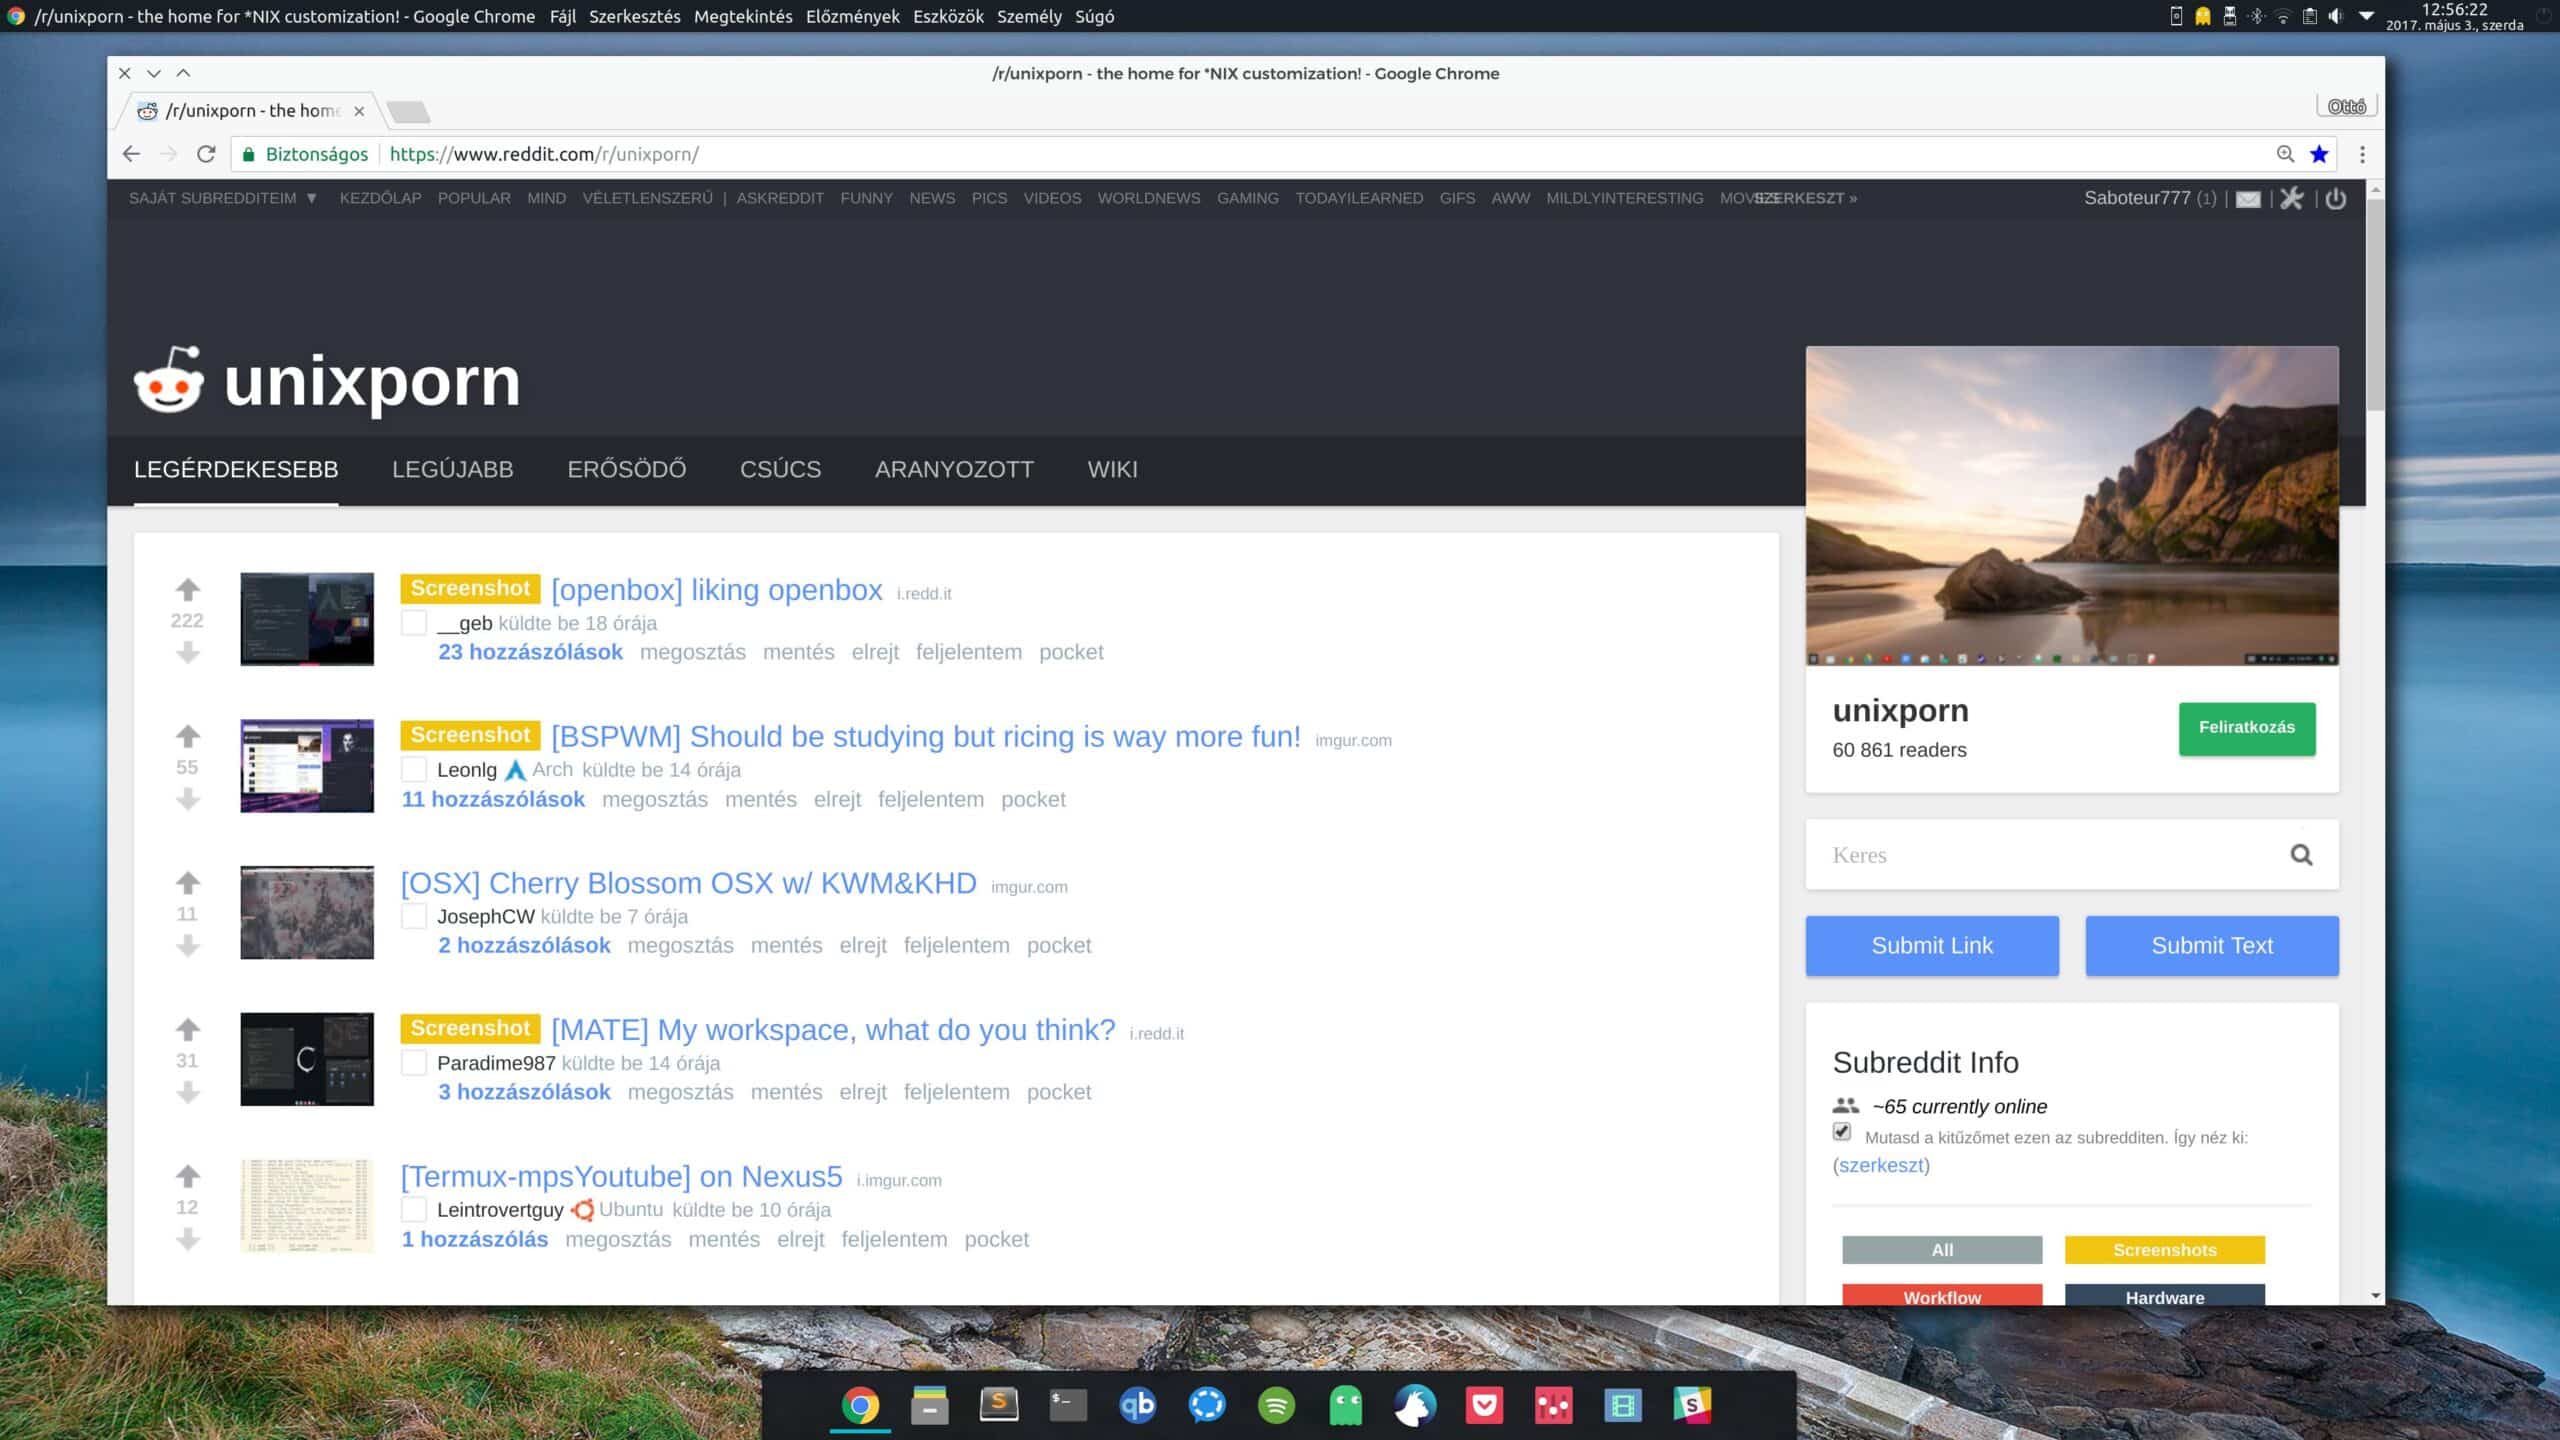Downvote the Termux-mpsYoutube post
The height and width of the screenshot is (1440, 2560).
188,1240
